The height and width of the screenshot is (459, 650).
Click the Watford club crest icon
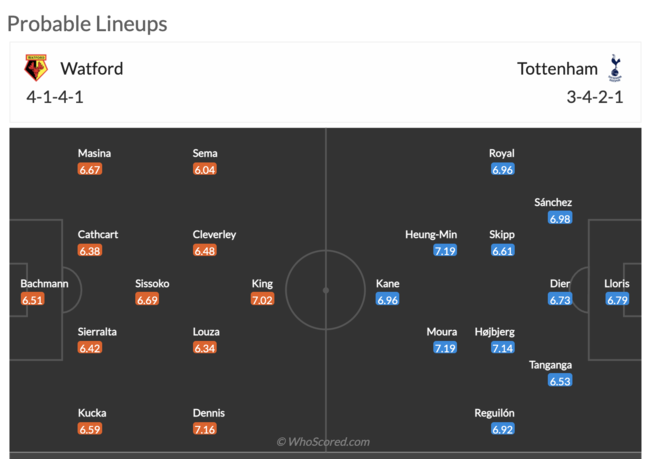click(x=36, y=68)
